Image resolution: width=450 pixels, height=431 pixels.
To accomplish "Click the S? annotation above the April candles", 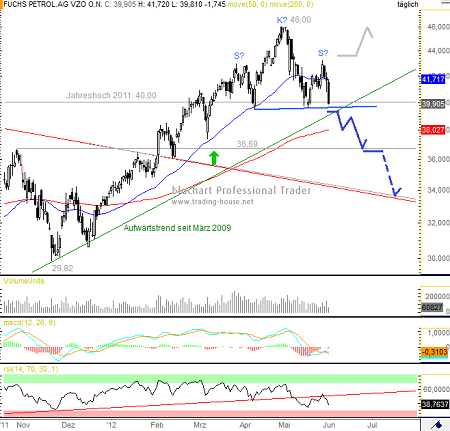I will (239, 56).
